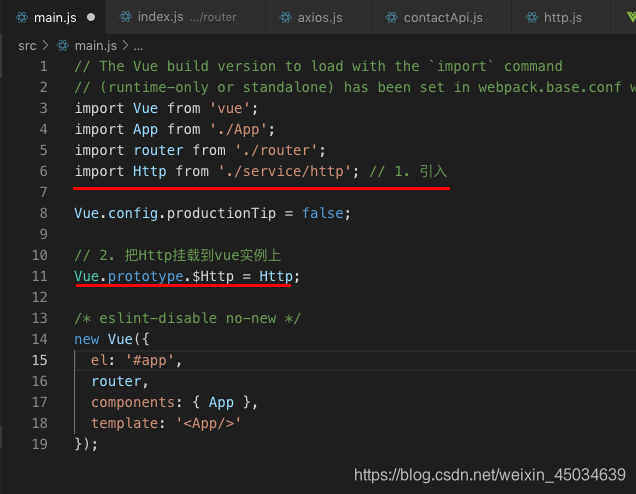Screen dimensions: 636x494
Task: Click the 'vue' import string
Action: click(230, 108)
